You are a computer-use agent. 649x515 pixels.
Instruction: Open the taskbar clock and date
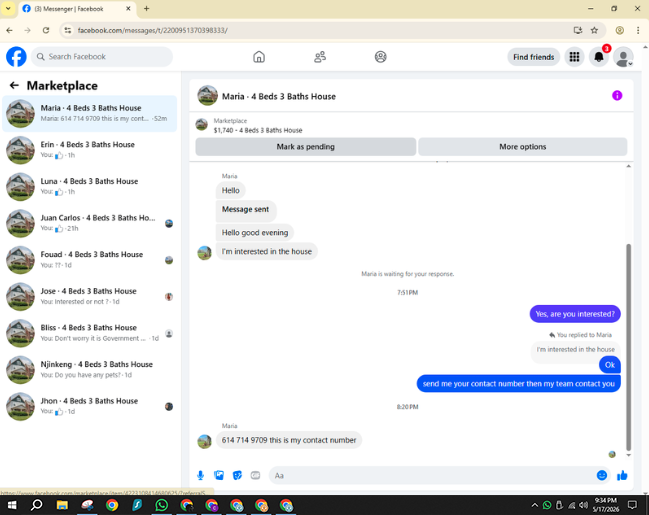click(x=606, y=505)
